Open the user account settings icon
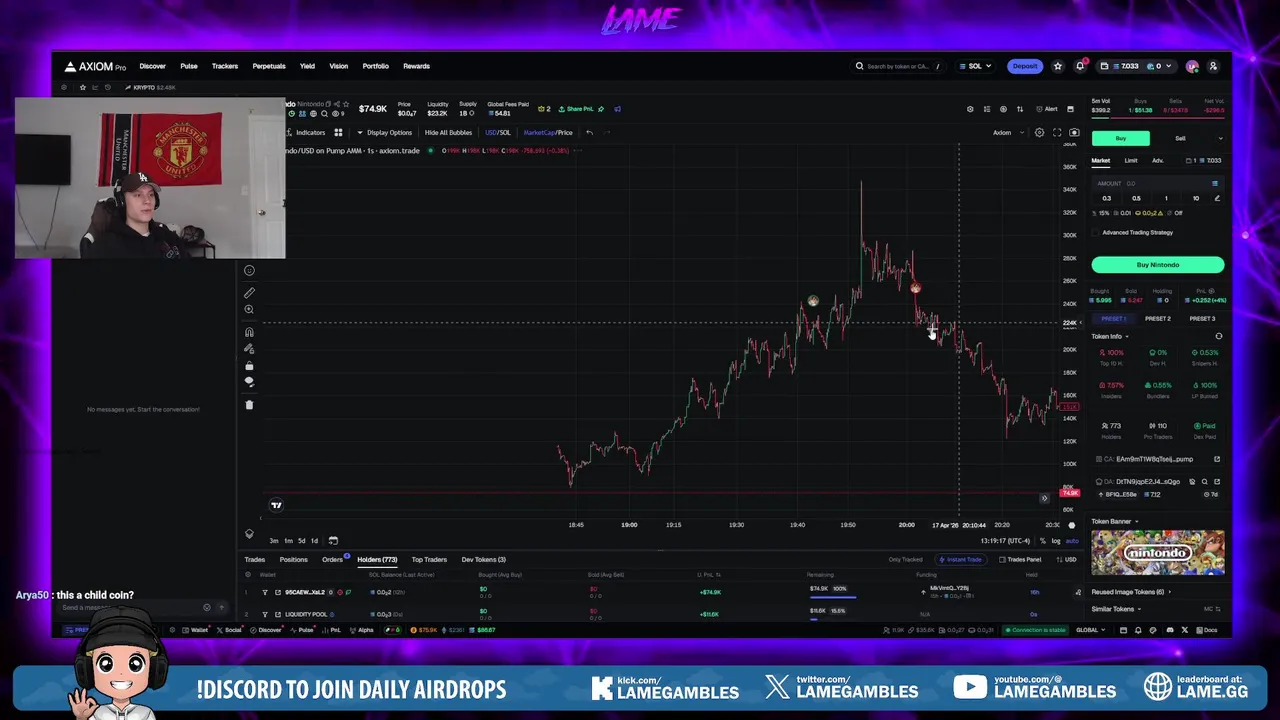 (1213, 66)
